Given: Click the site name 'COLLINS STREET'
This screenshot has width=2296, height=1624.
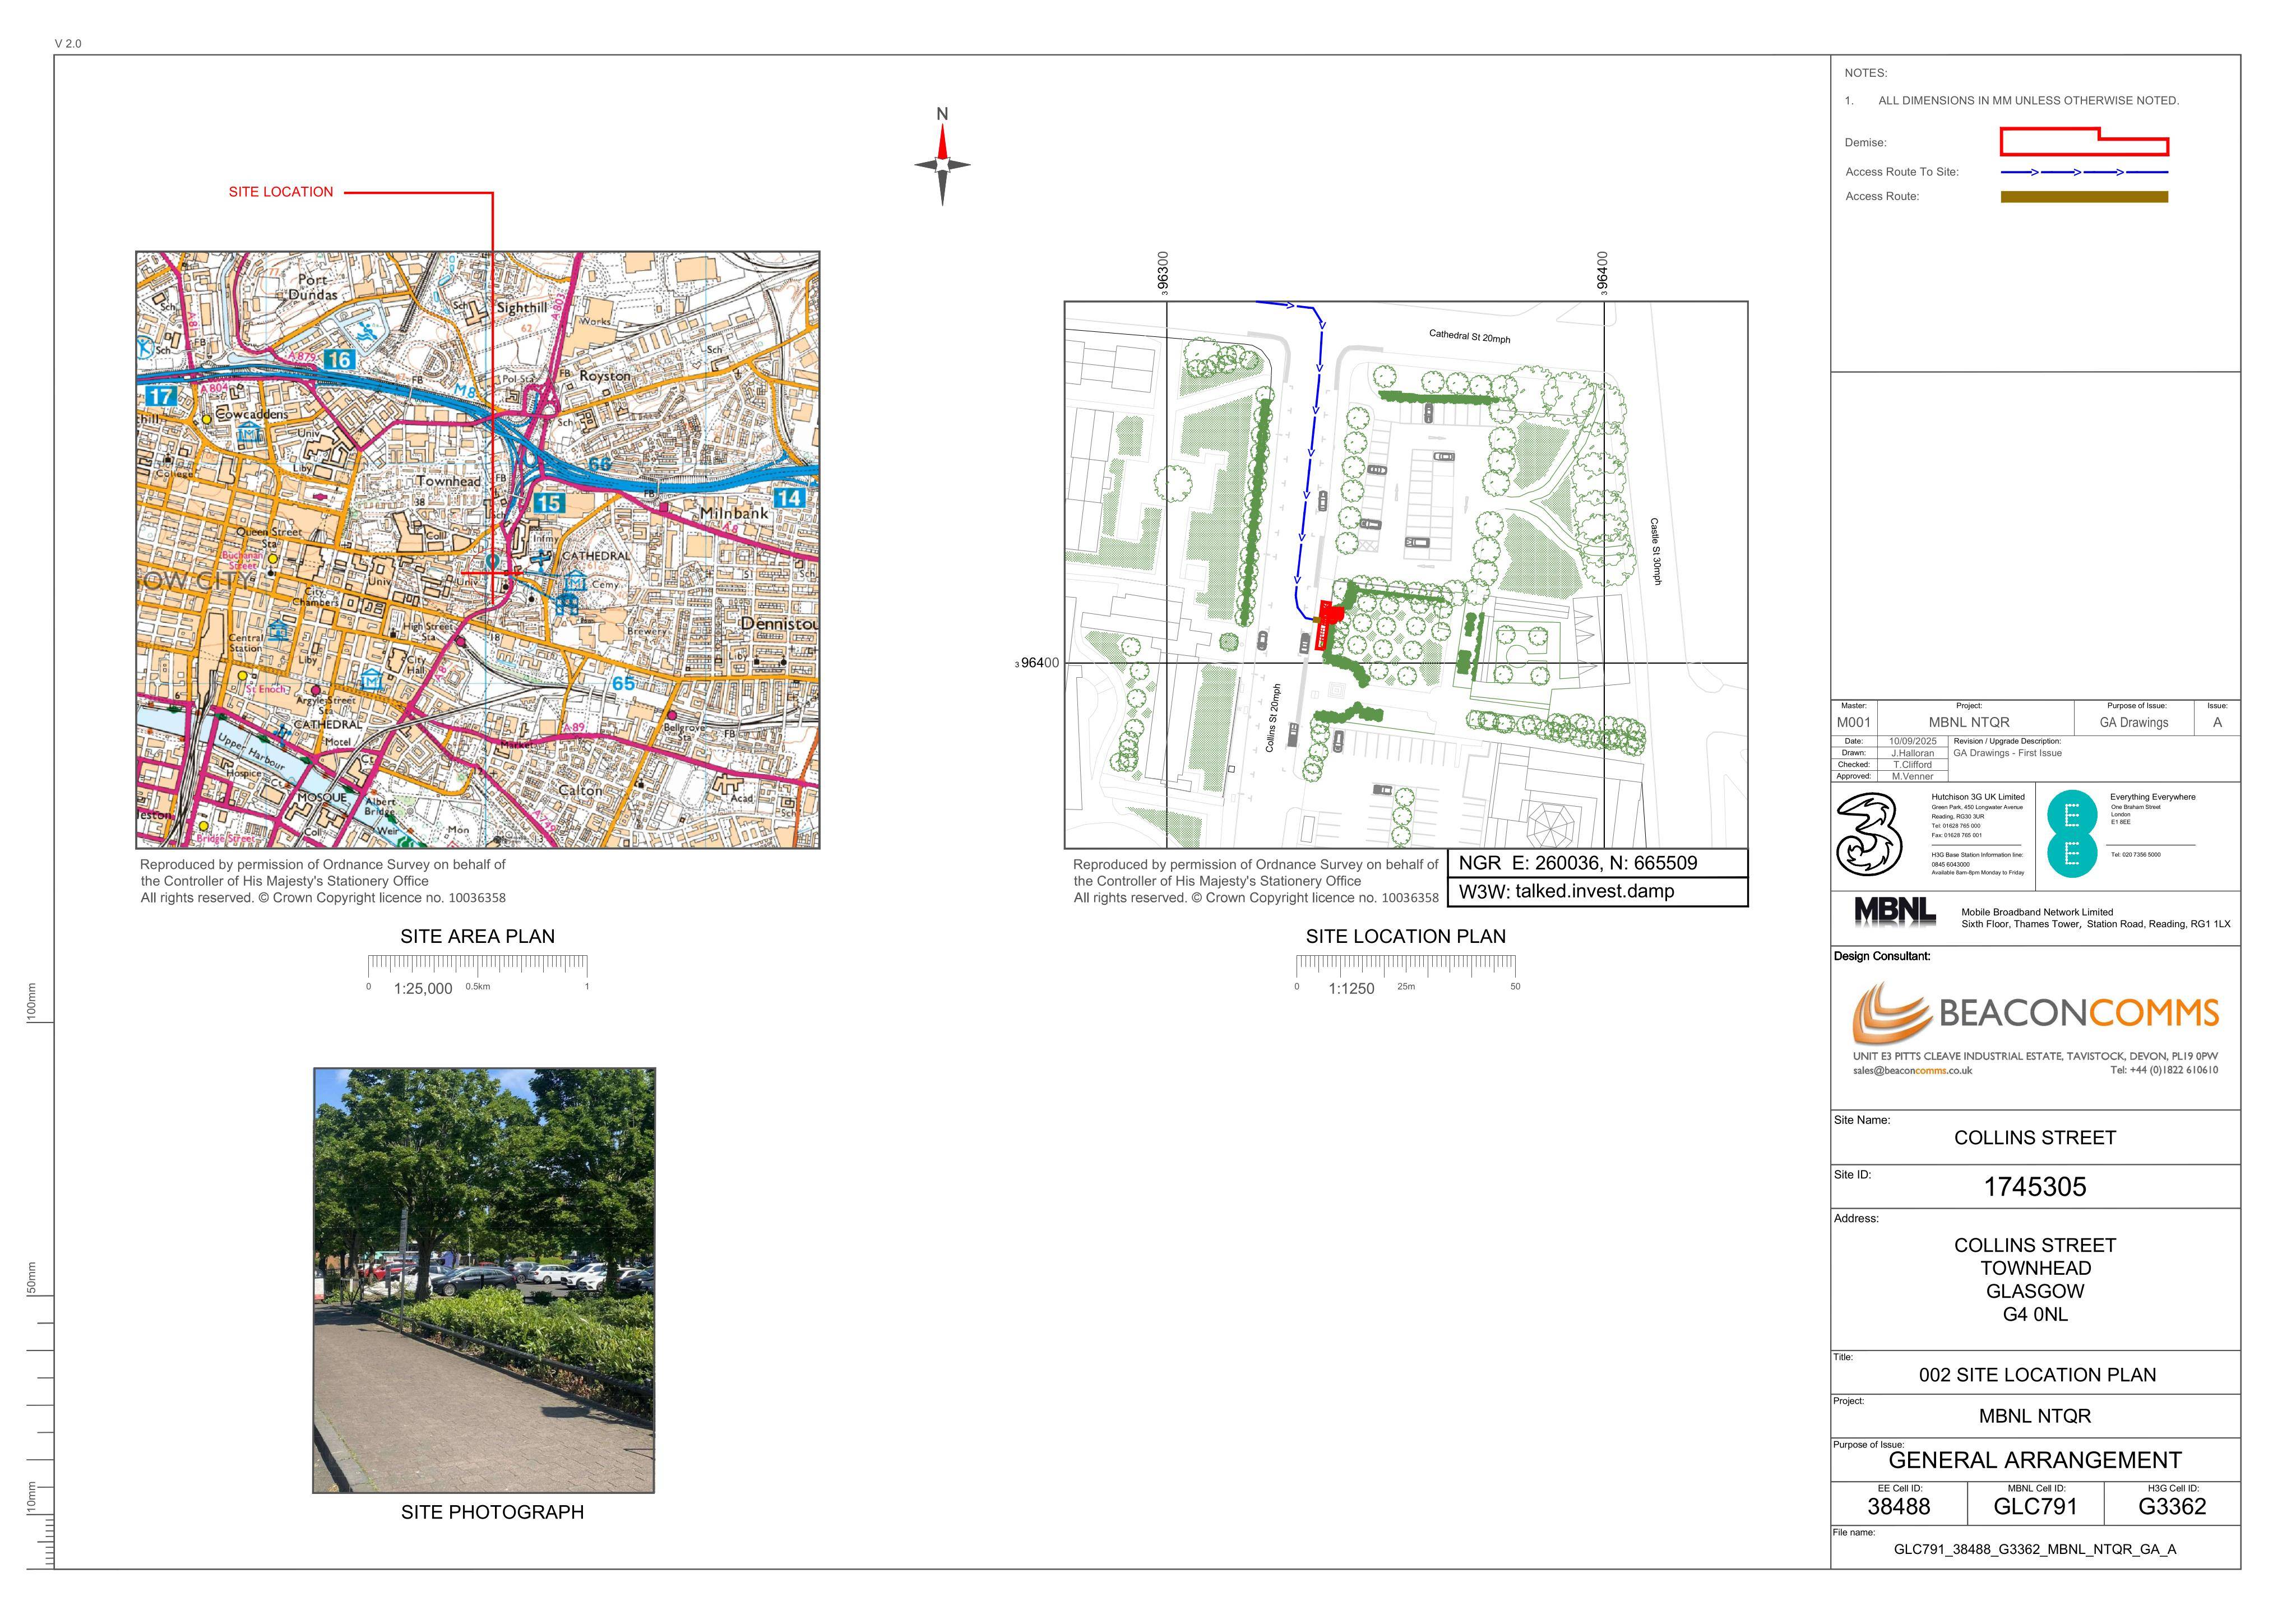Looking at the screenshot, I should [x=2035, y=1138].
